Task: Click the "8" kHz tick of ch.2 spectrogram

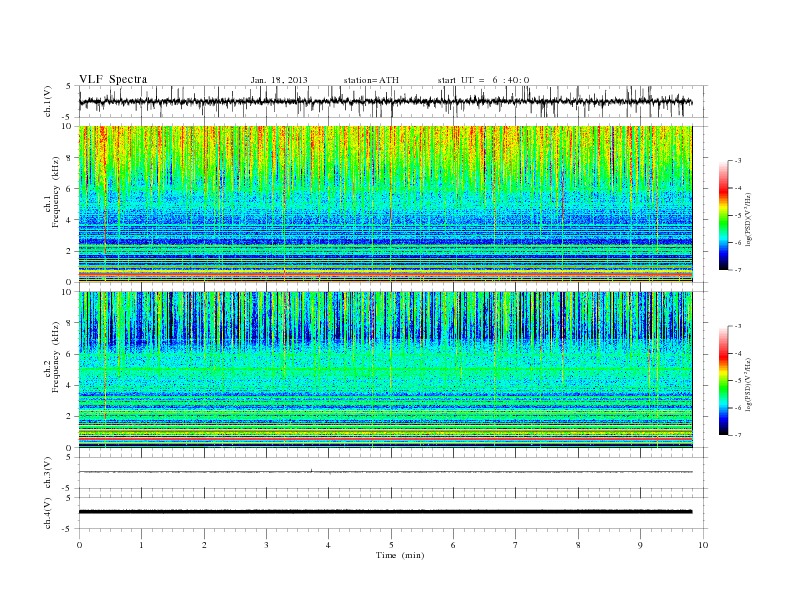Action: tap(70, 323)
